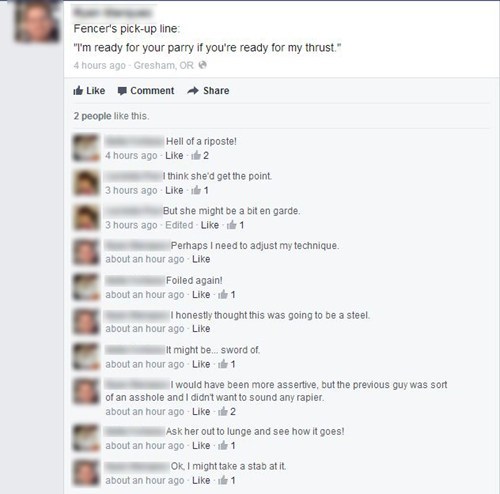Like the 'Perhaps I need to adjust my technique' comment
This screenshot has height=494, width=500.
pyautogui.click(x=201, y=259)
